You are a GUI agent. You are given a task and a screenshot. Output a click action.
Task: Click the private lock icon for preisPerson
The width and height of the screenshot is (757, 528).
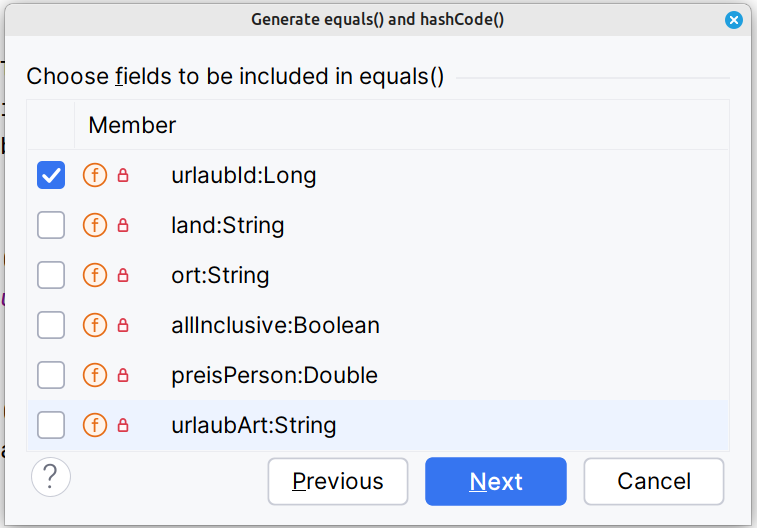124,376
